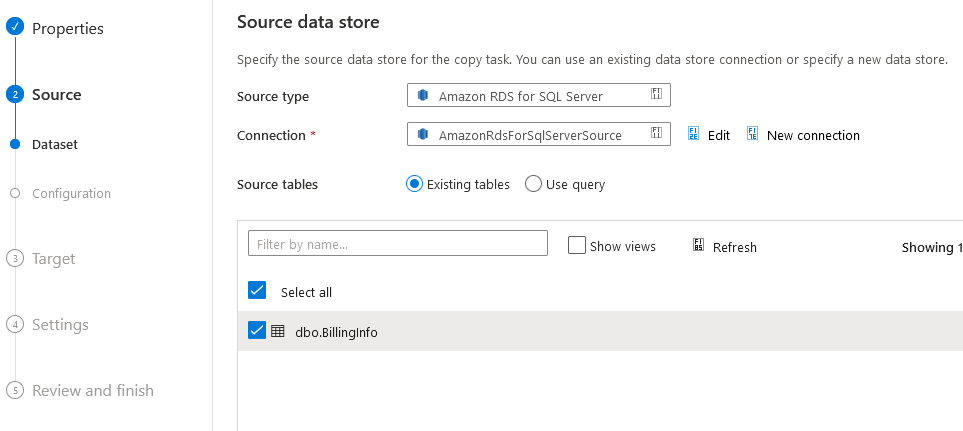Open the Source type dropdown arrow
The height and width of the screenshot is (431, 963).
[x=657, y=94]
